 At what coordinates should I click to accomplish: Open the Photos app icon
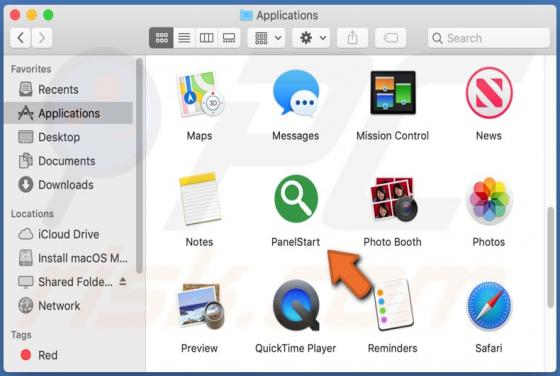pos(489,200)
